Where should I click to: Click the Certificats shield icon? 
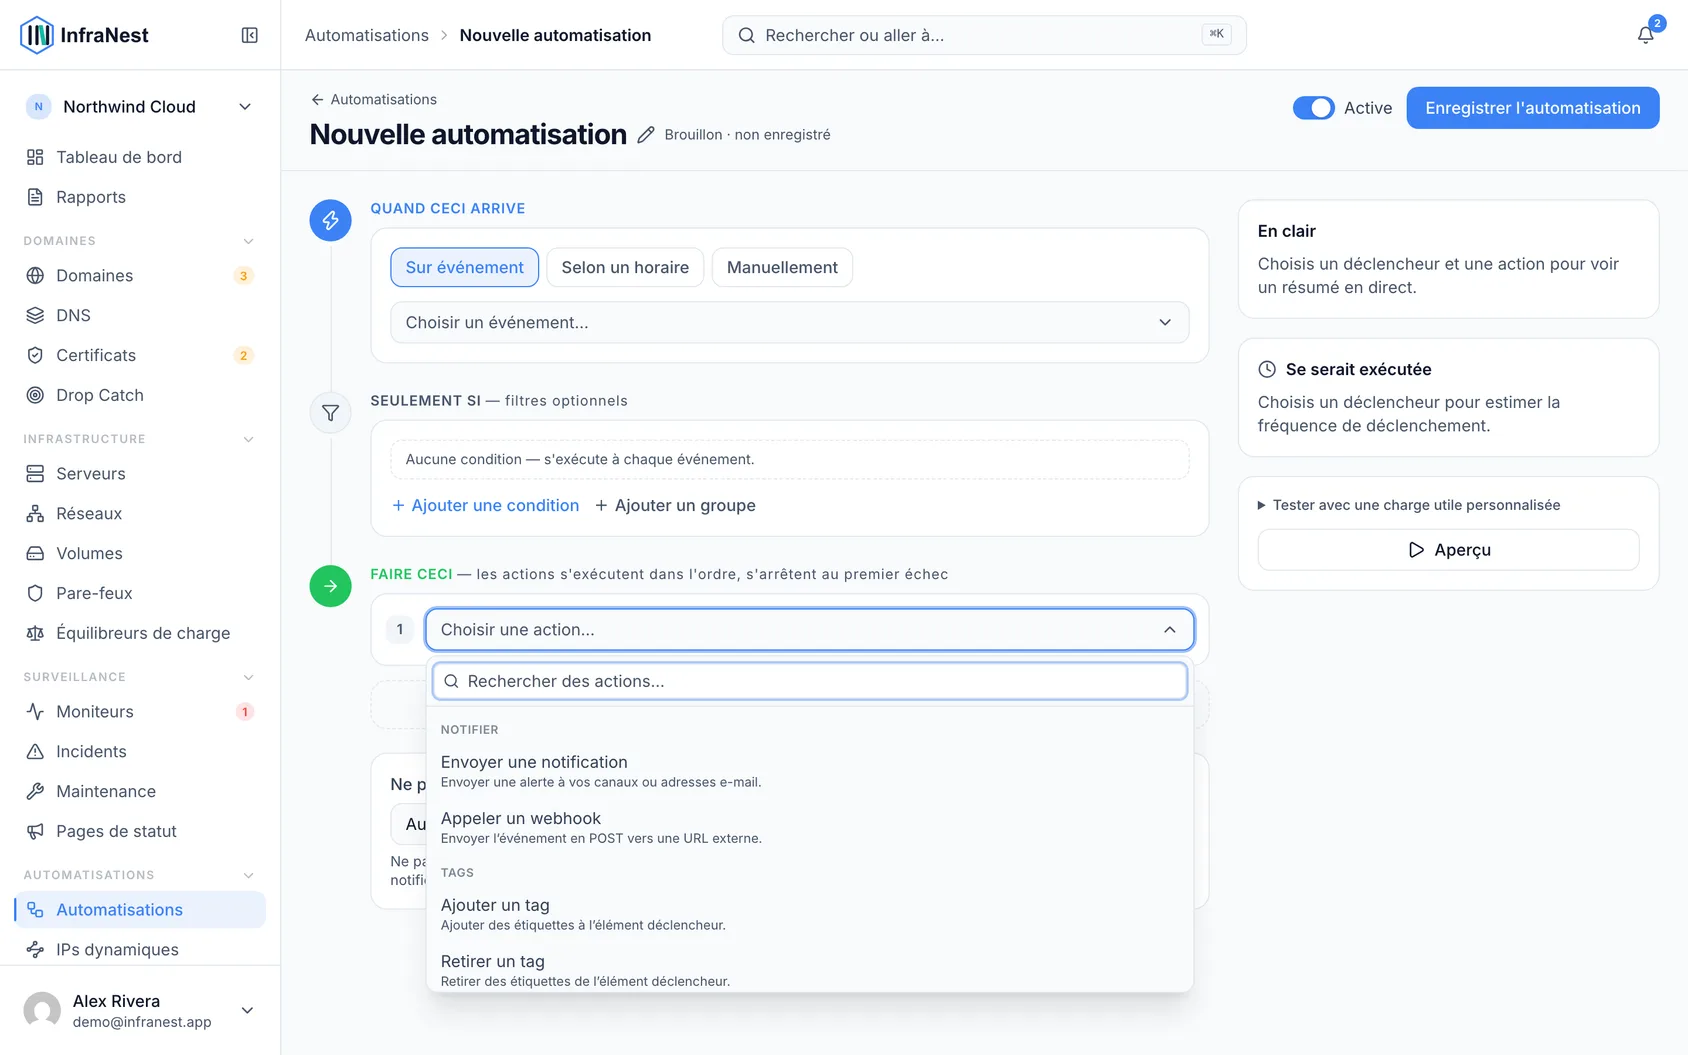point(35,355)
